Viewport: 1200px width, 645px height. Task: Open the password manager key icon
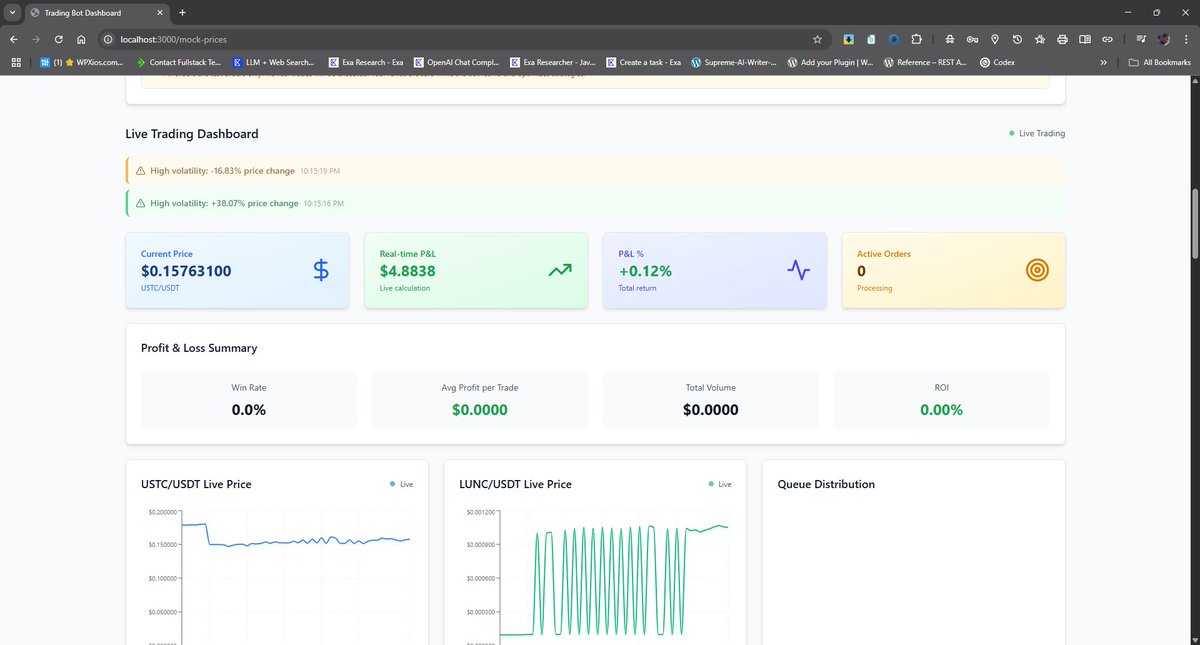point(972,39)
